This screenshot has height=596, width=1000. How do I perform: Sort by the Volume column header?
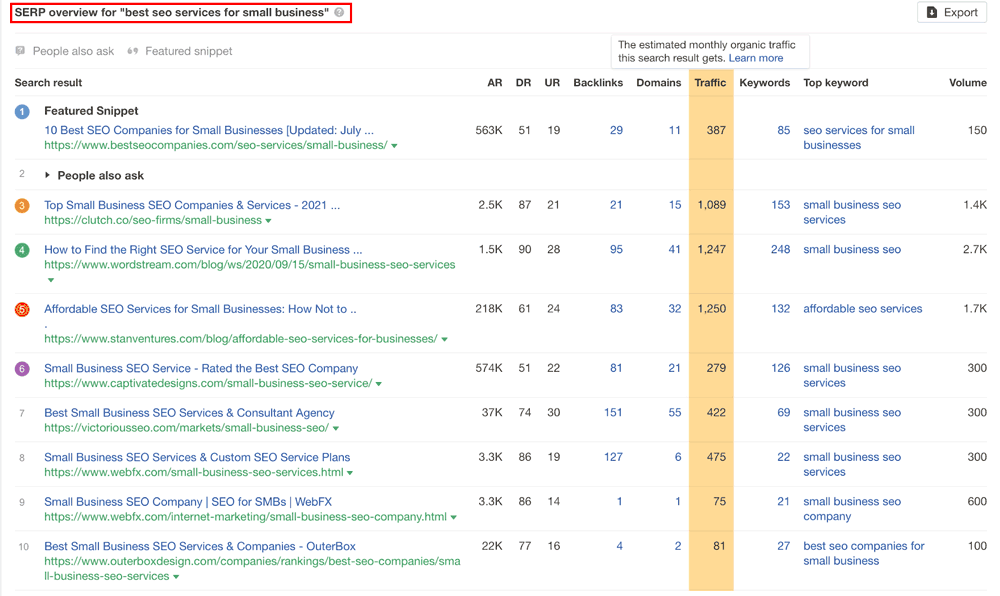point(967,83)
